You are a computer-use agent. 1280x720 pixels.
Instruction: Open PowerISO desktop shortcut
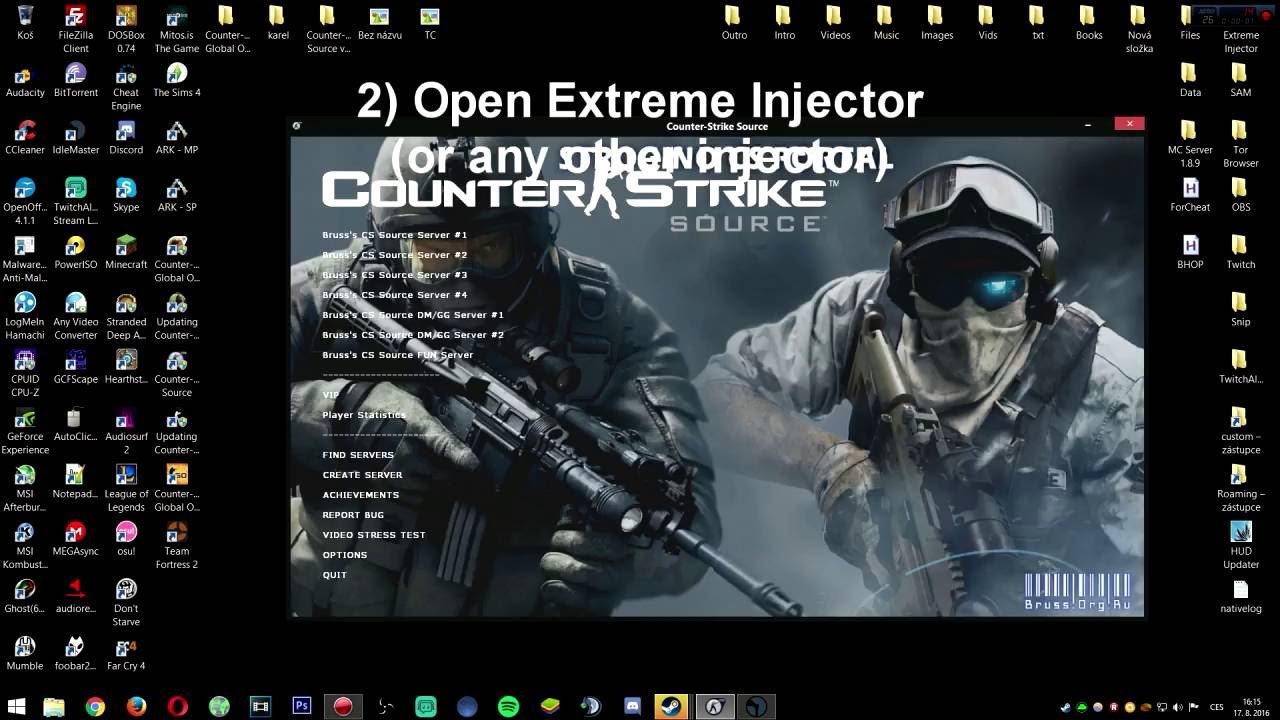[76, 251]
